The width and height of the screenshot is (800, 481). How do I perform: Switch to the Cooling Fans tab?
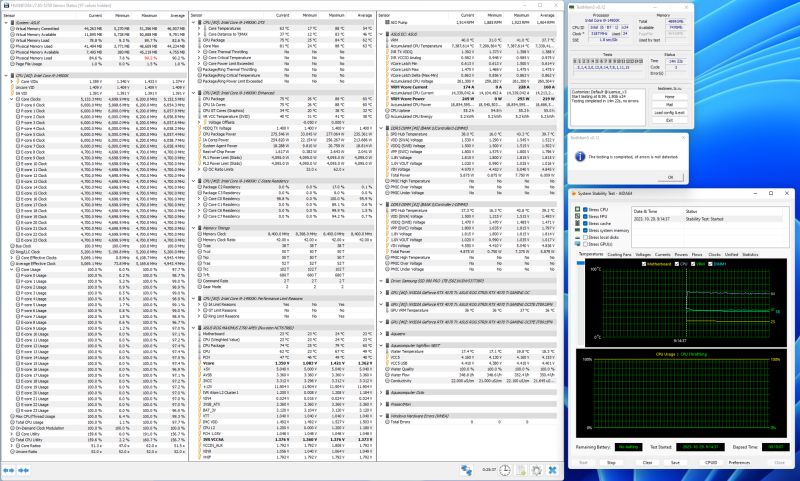click(619, 254)
